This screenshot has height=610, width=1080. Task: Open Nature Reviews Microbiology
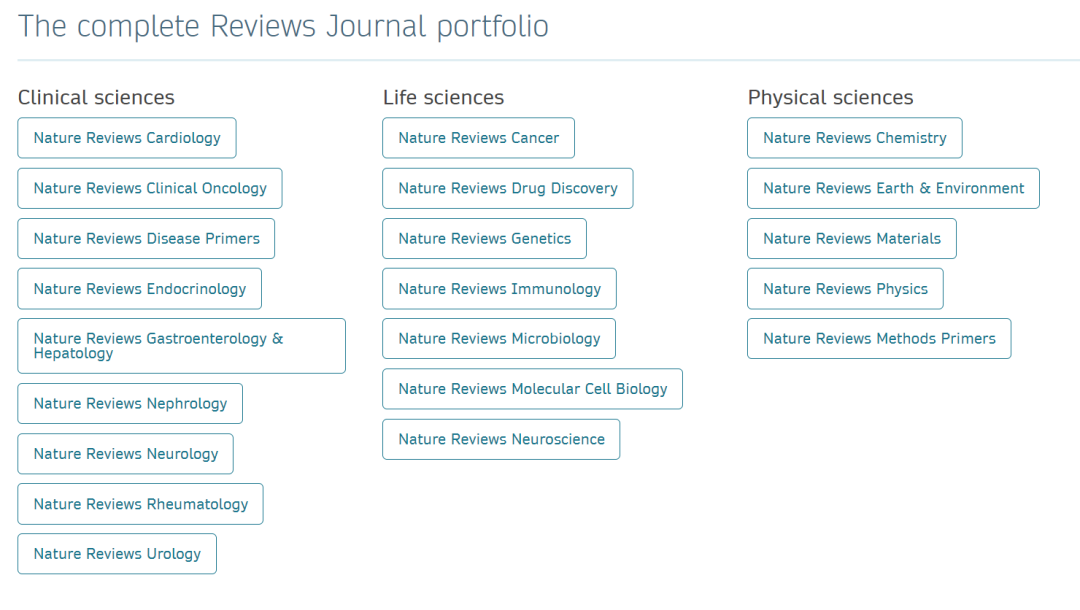point(499,339)
